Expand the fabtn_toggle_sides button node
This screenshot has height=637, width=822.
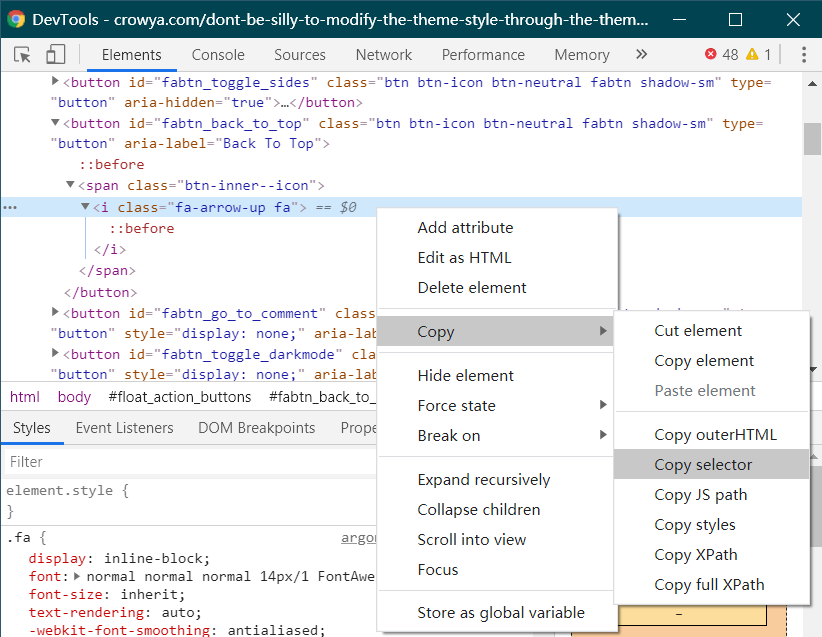pyautogui.click(x=55, y=83)
